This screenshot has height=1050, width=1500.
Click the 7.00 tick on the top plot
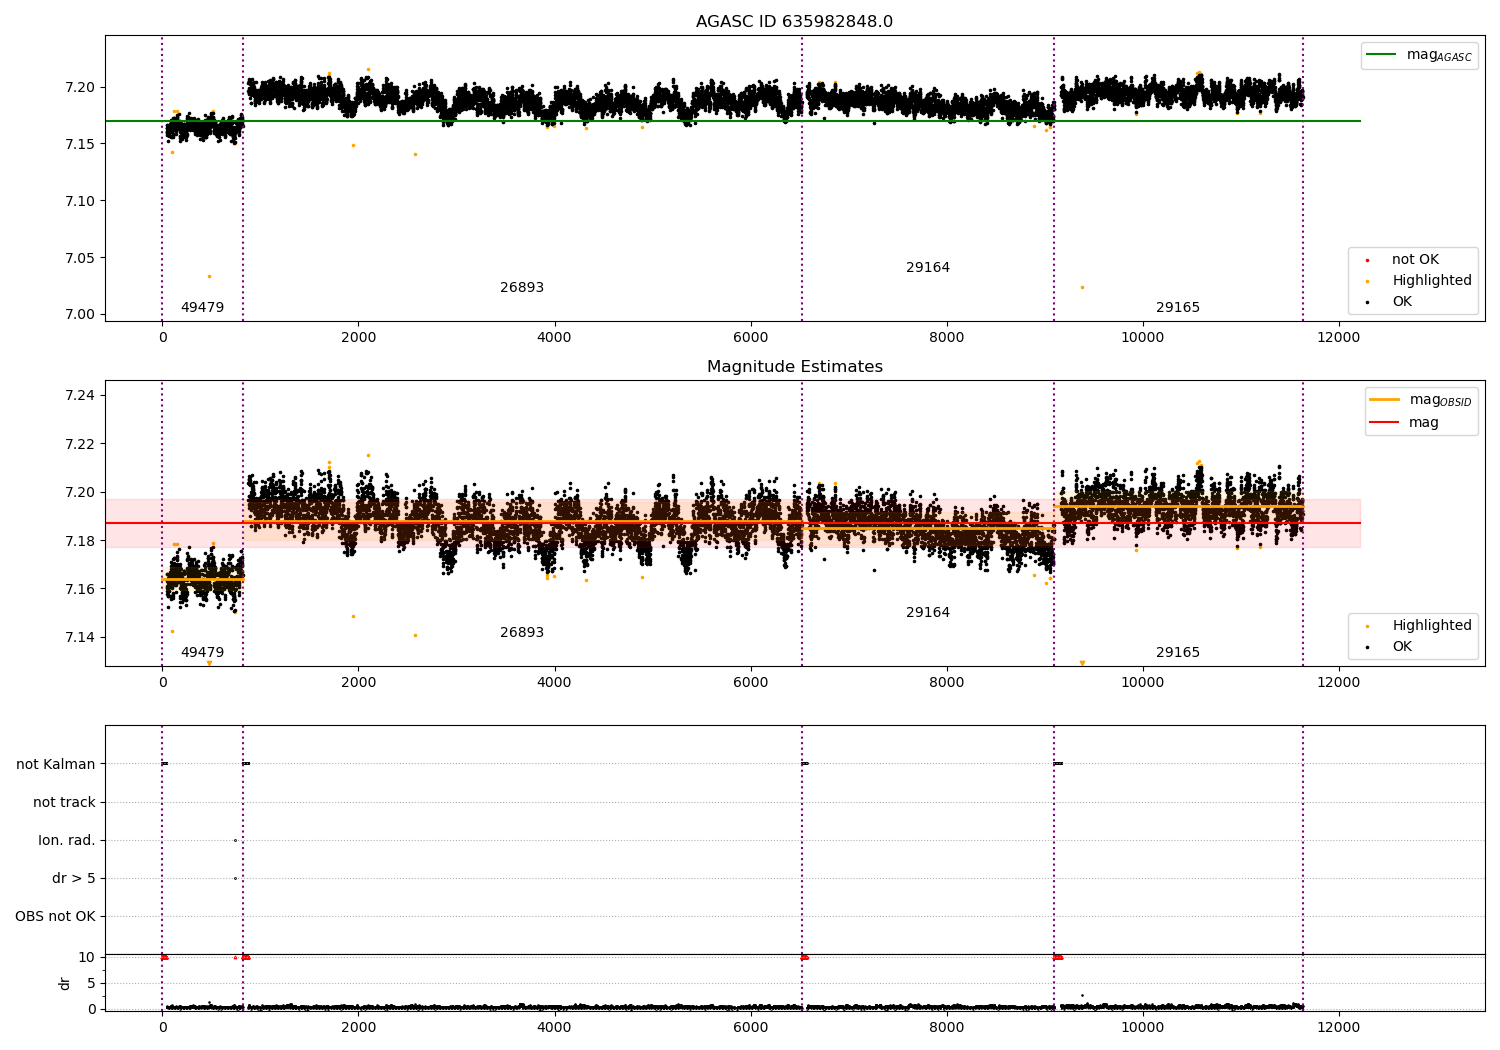coord(79,315)
